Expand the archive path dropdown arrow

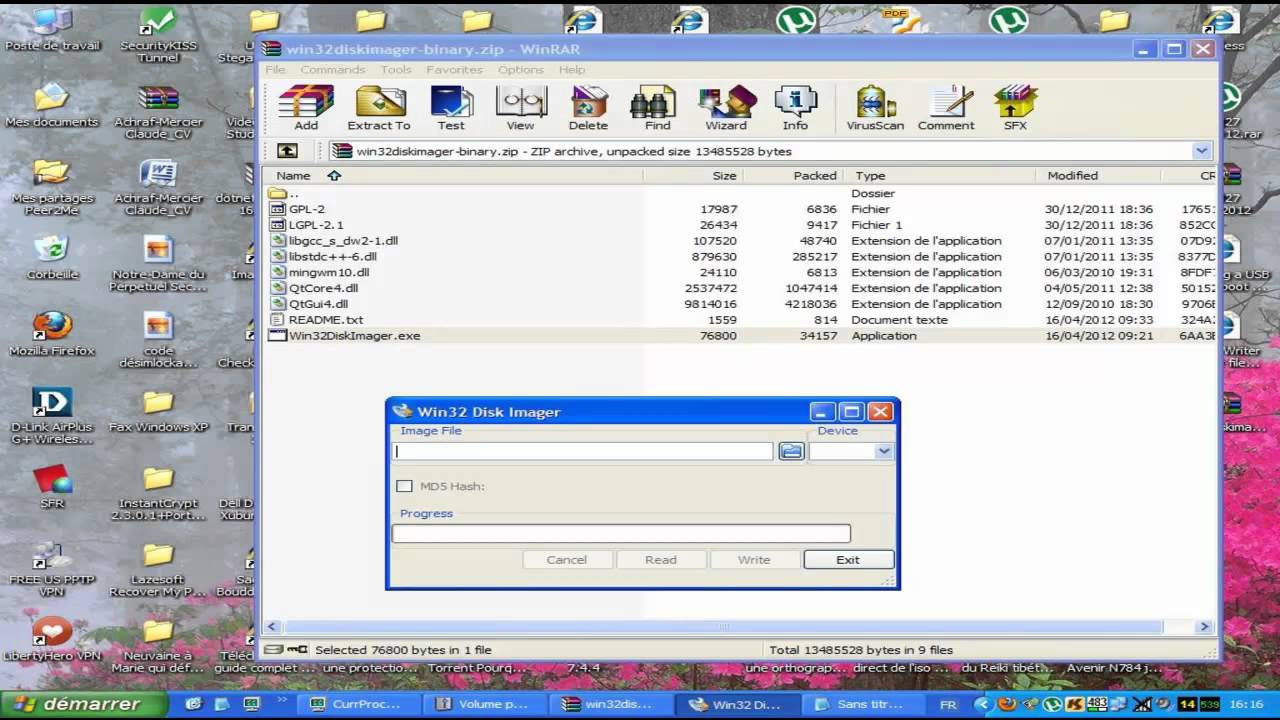pos(1201,151)
